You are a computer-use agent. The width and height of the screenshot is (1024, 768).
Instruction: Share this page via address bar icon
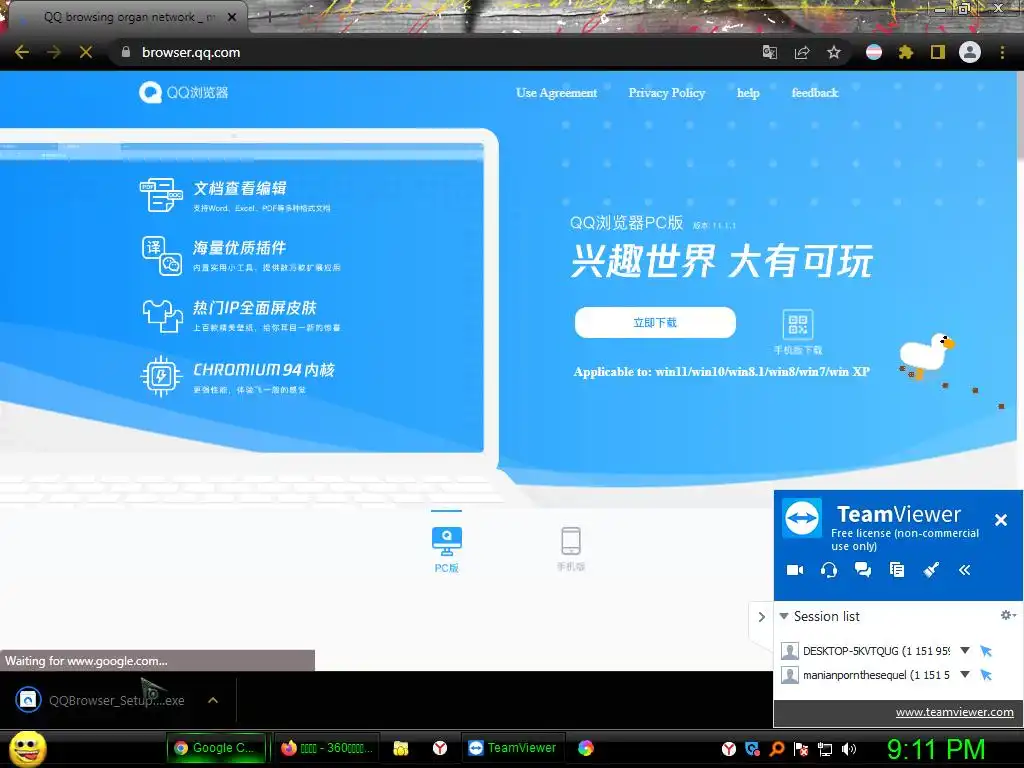coord(802,52)
